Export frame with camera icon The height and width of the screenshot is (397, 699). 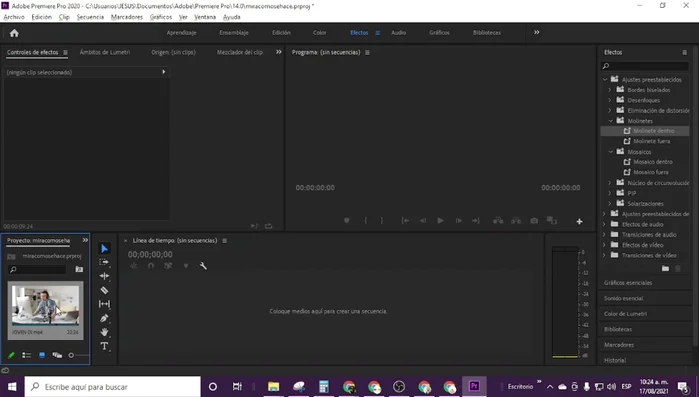534,221
